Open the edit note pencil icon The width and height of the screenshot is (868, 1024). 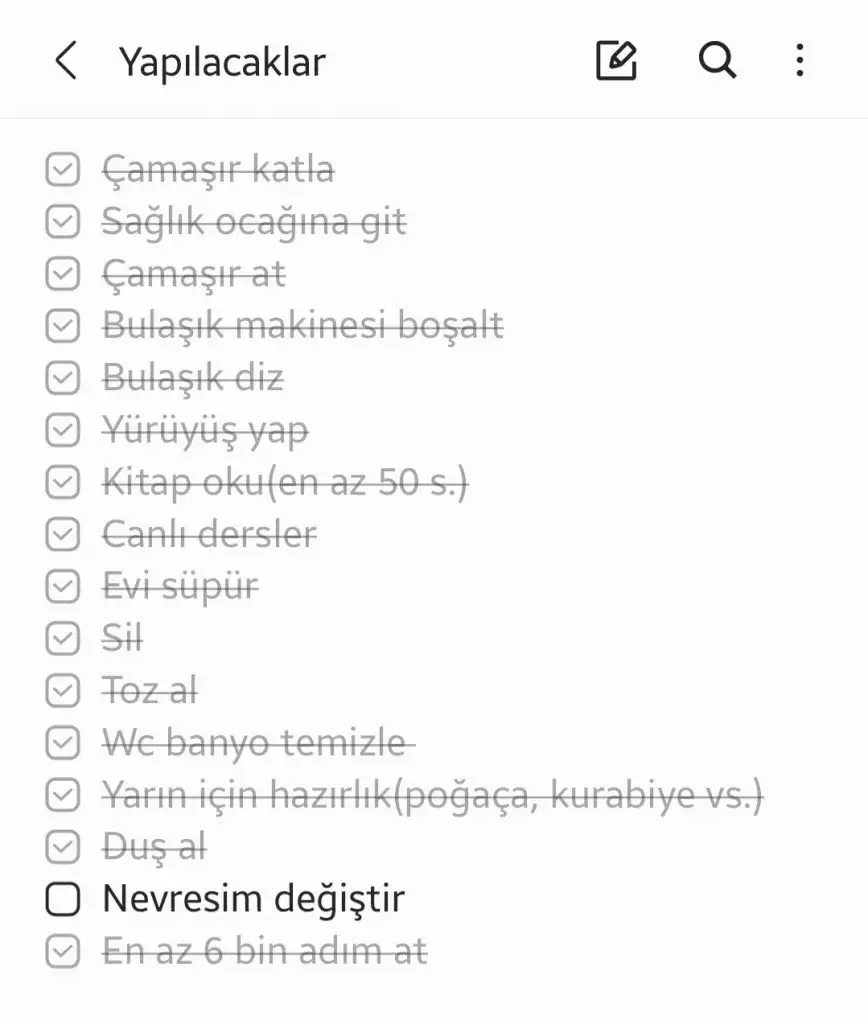click(616, 61)
